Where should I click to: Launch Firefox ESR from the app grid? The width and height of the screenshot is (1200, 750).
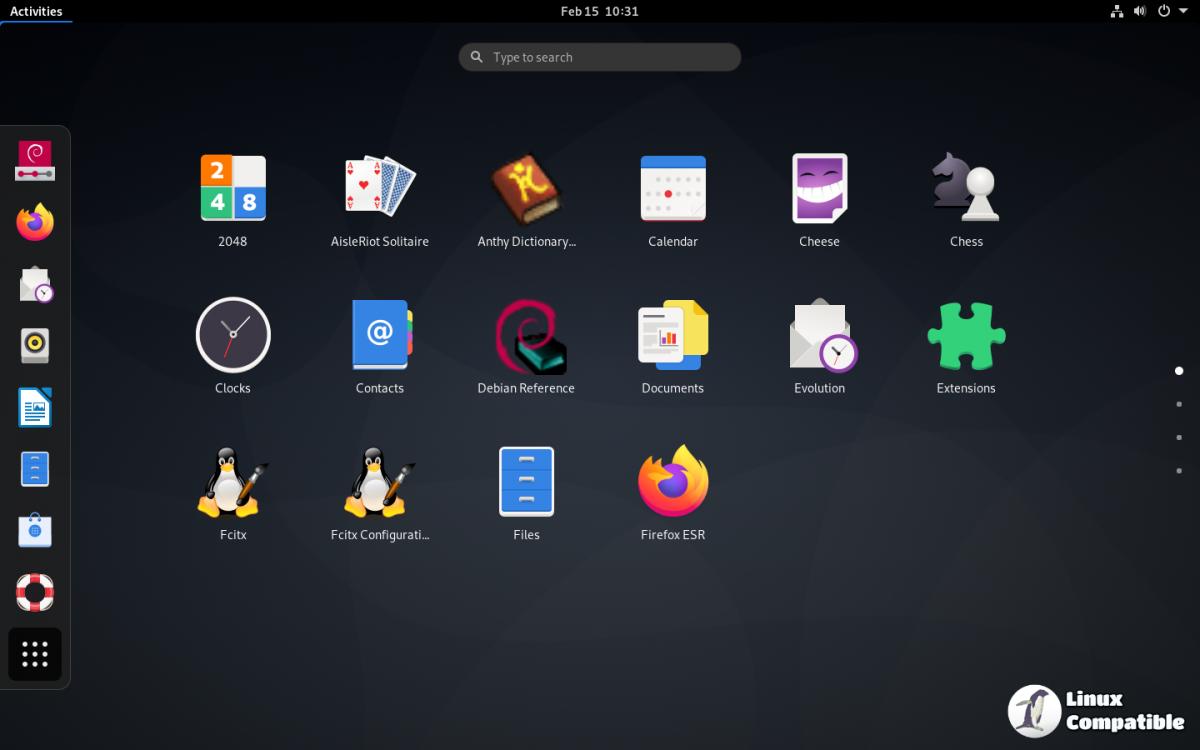pos(673,482)
